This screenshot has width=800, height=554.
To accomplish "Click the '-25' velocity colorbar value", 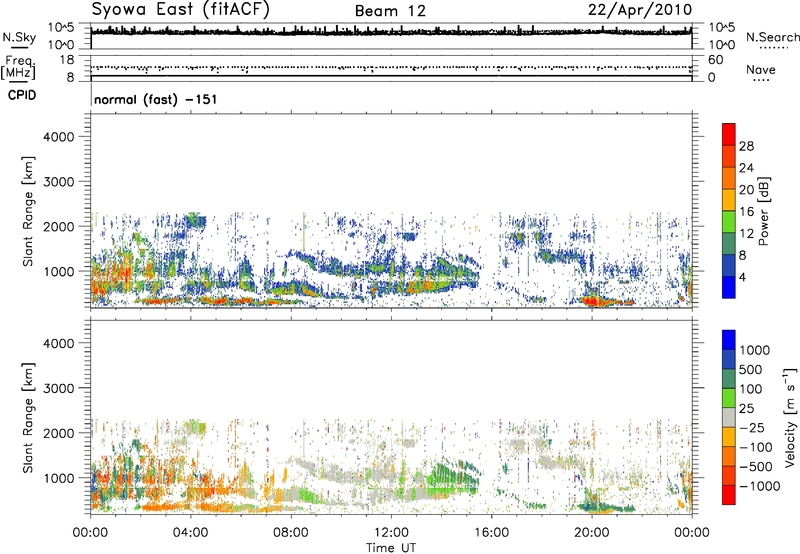I will coord(751,427).
